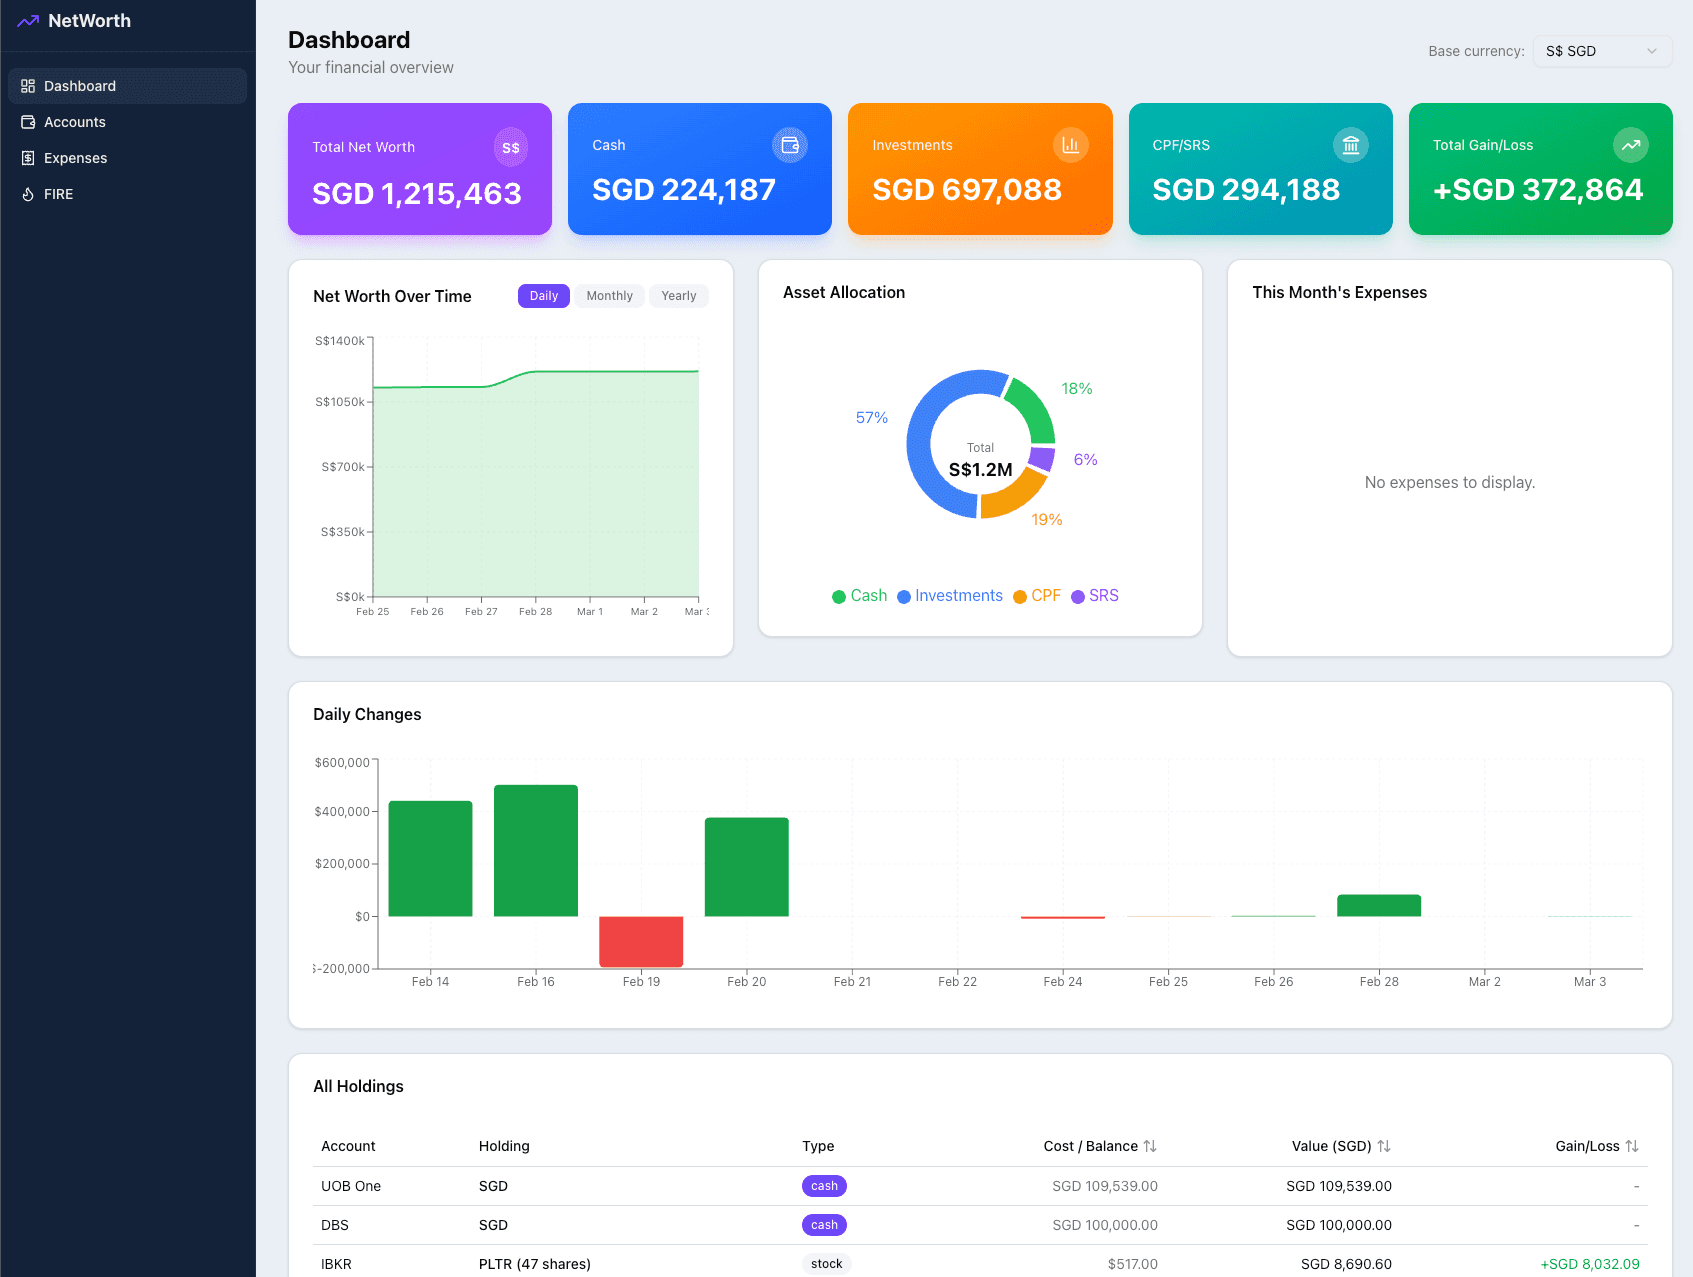Sort holdings by Value (SGD) column

pos(1340,1146)
